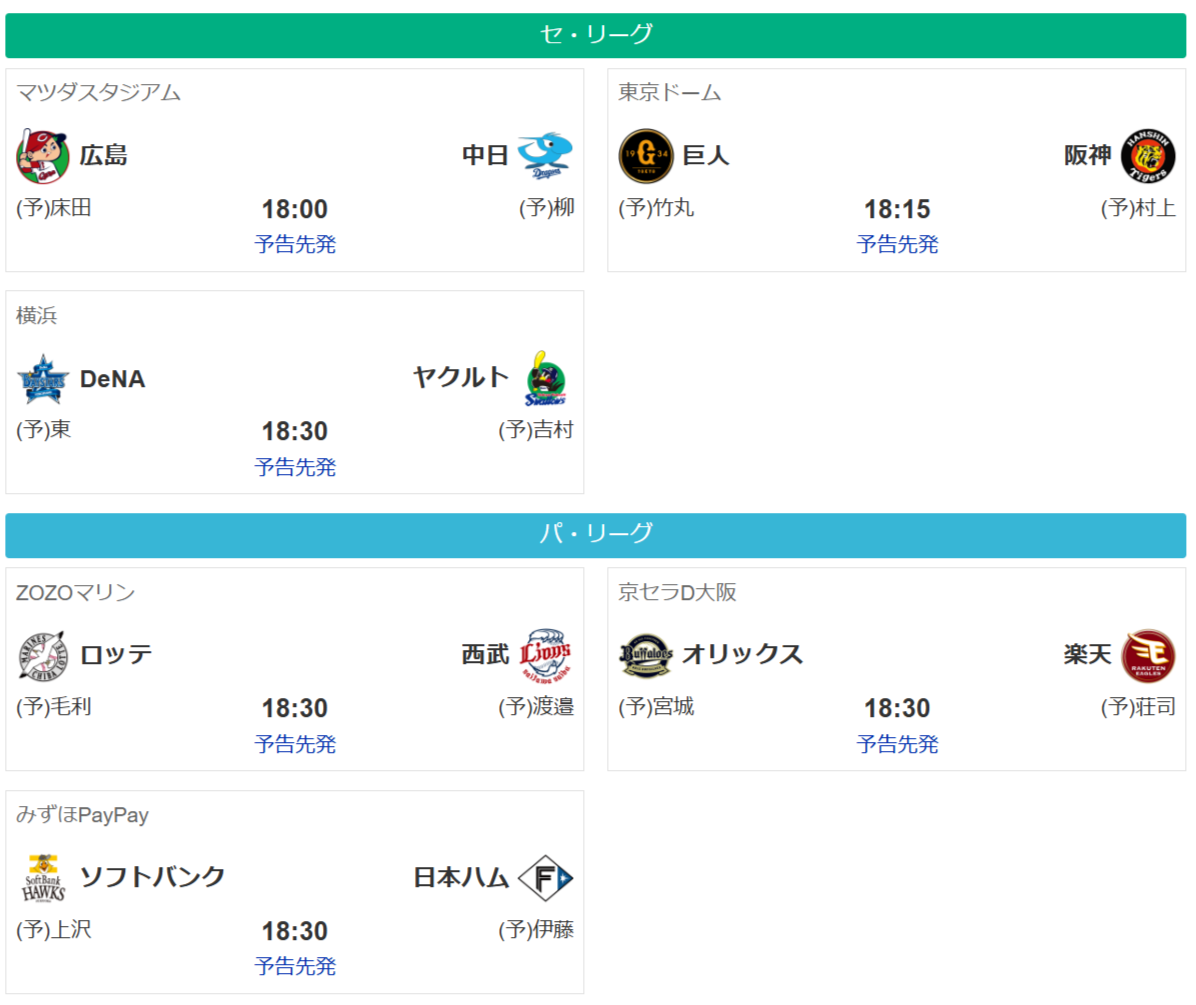Click the Seibu Lions team logo
The image size is (1196, 1005).
[546, 656]
